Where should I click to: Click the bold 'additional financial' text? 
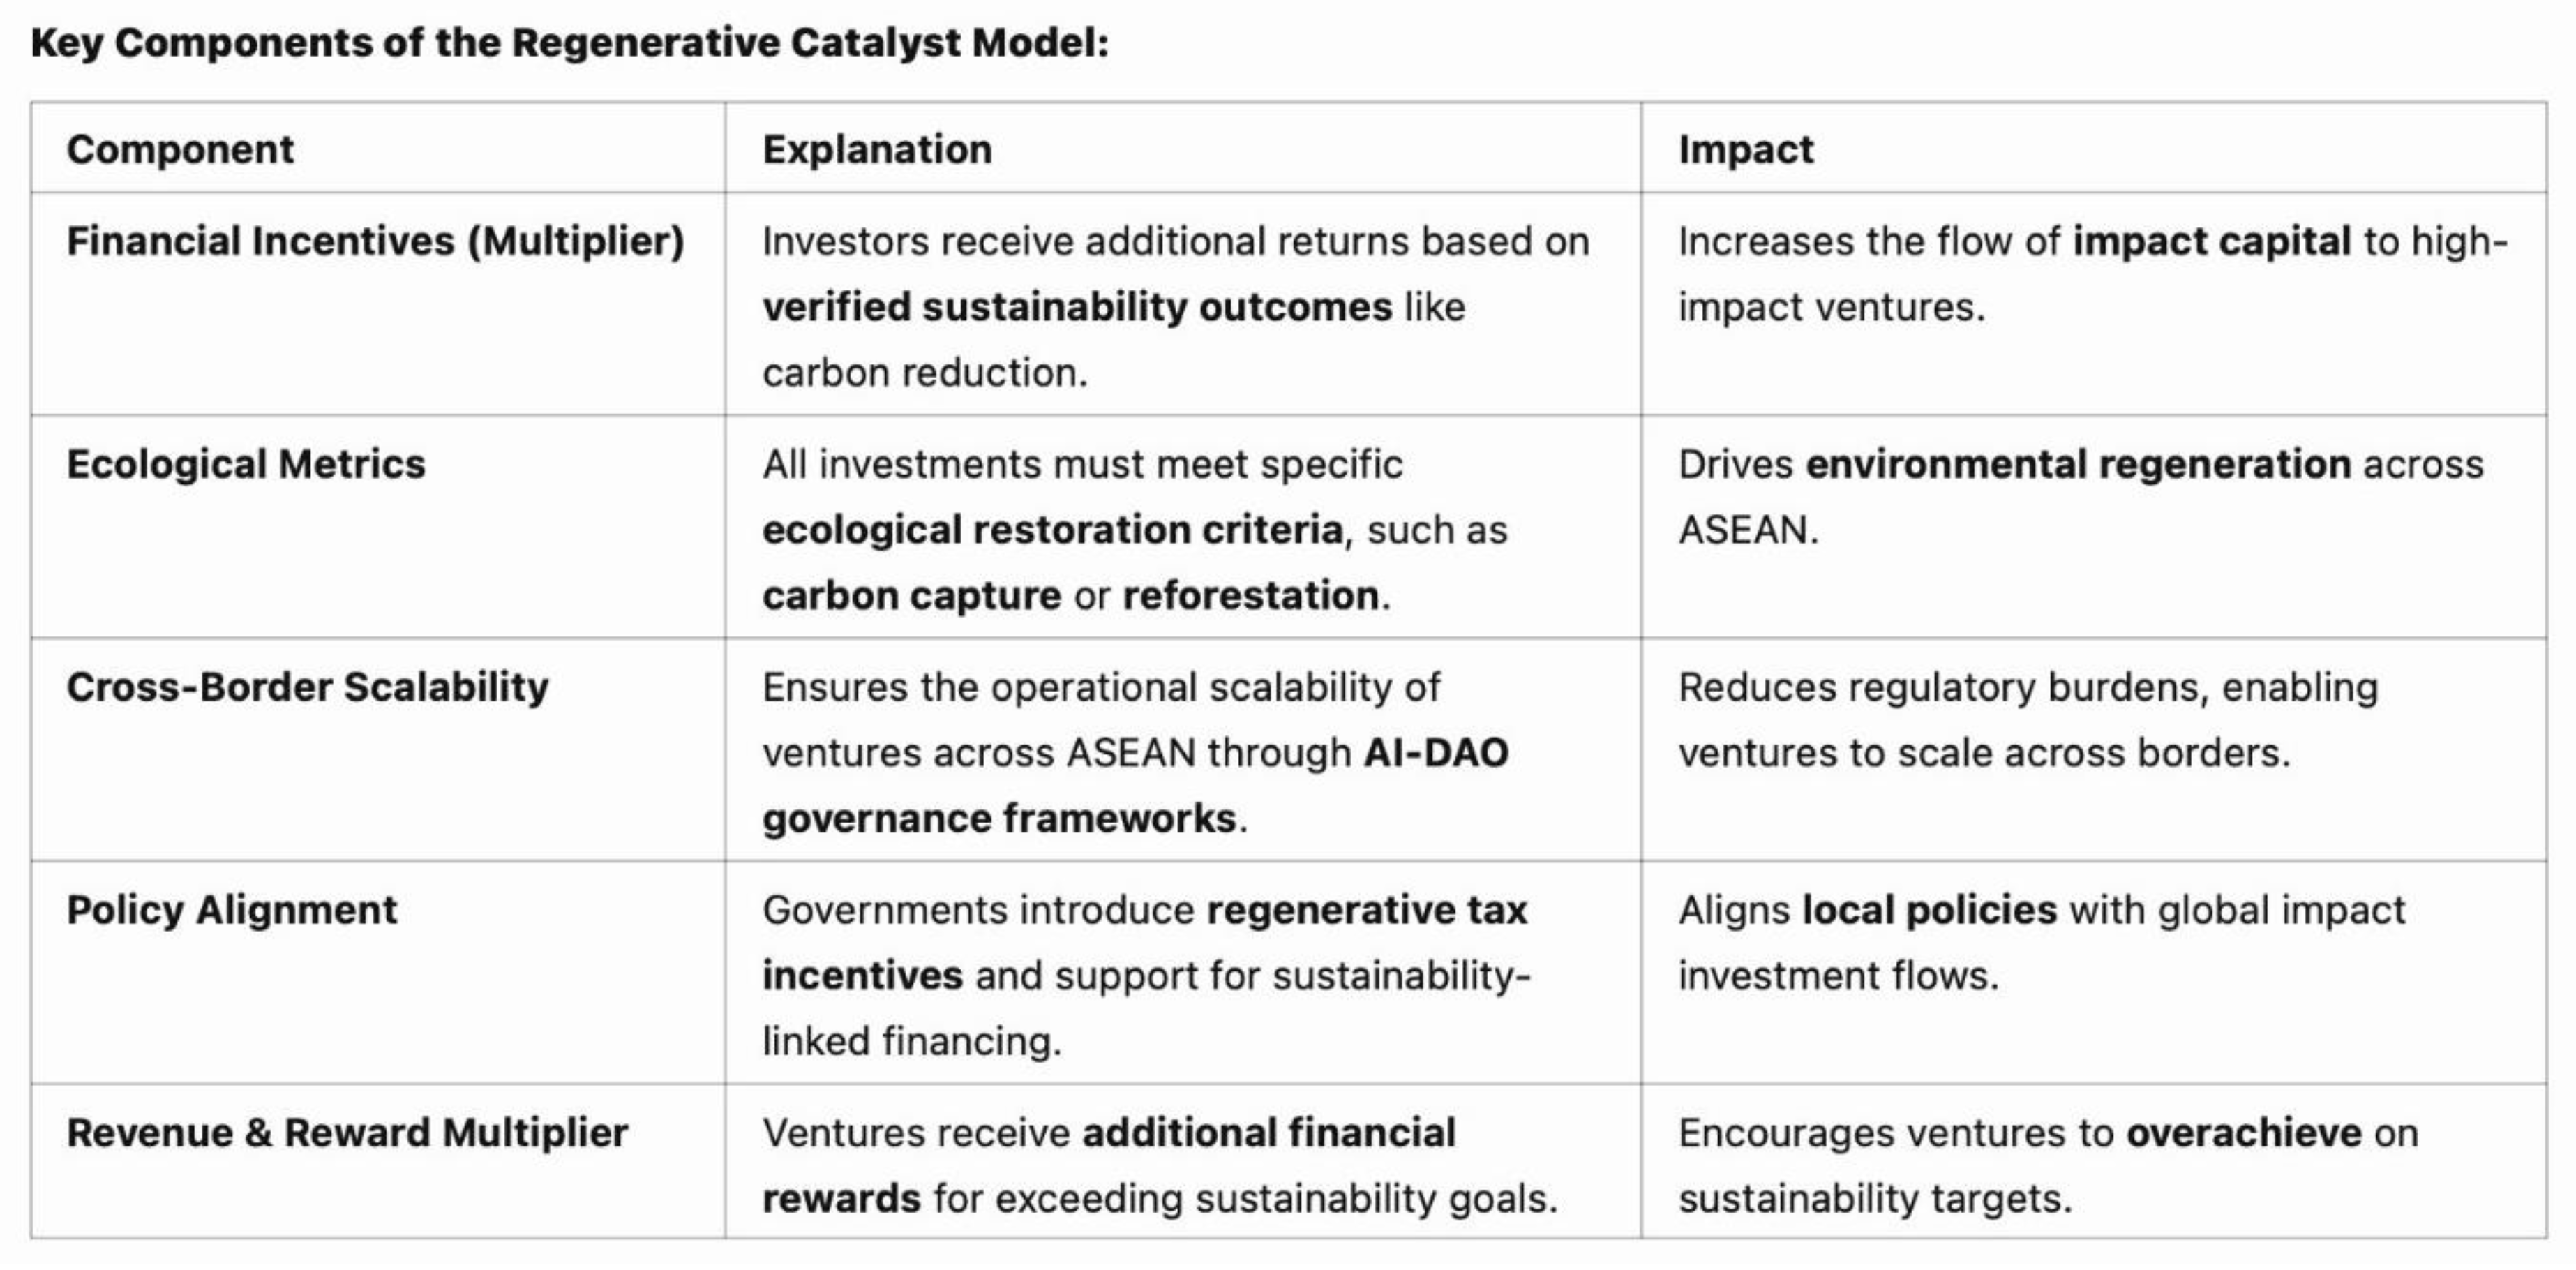click(x=1269, y=1133)
